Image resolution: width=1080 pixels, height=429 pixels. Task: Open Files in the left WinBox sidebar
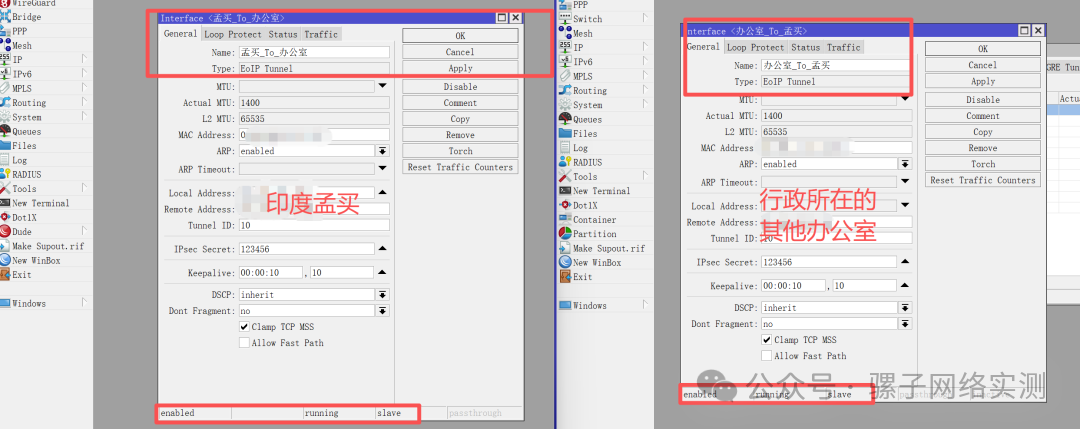(x=24, y=145)
